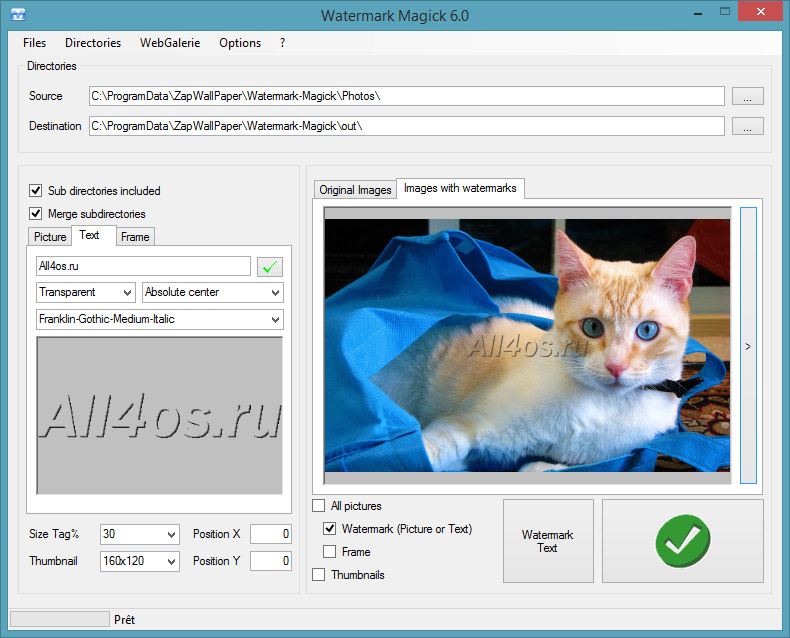Screen dimensions: 790x638
Task: Toggle Sub directories included checkbox
Action: (x=35, y=190)
